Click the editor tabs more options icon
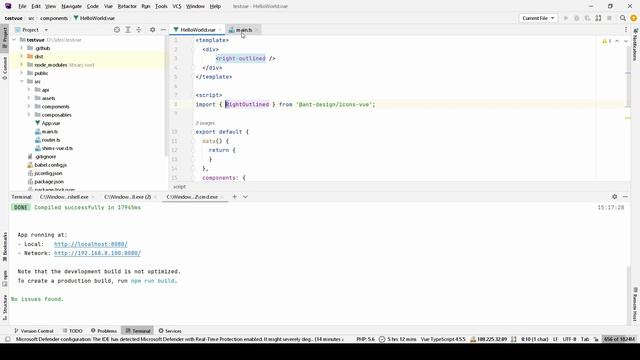Viewport: 640px width, 360px height. coord(626,30)
